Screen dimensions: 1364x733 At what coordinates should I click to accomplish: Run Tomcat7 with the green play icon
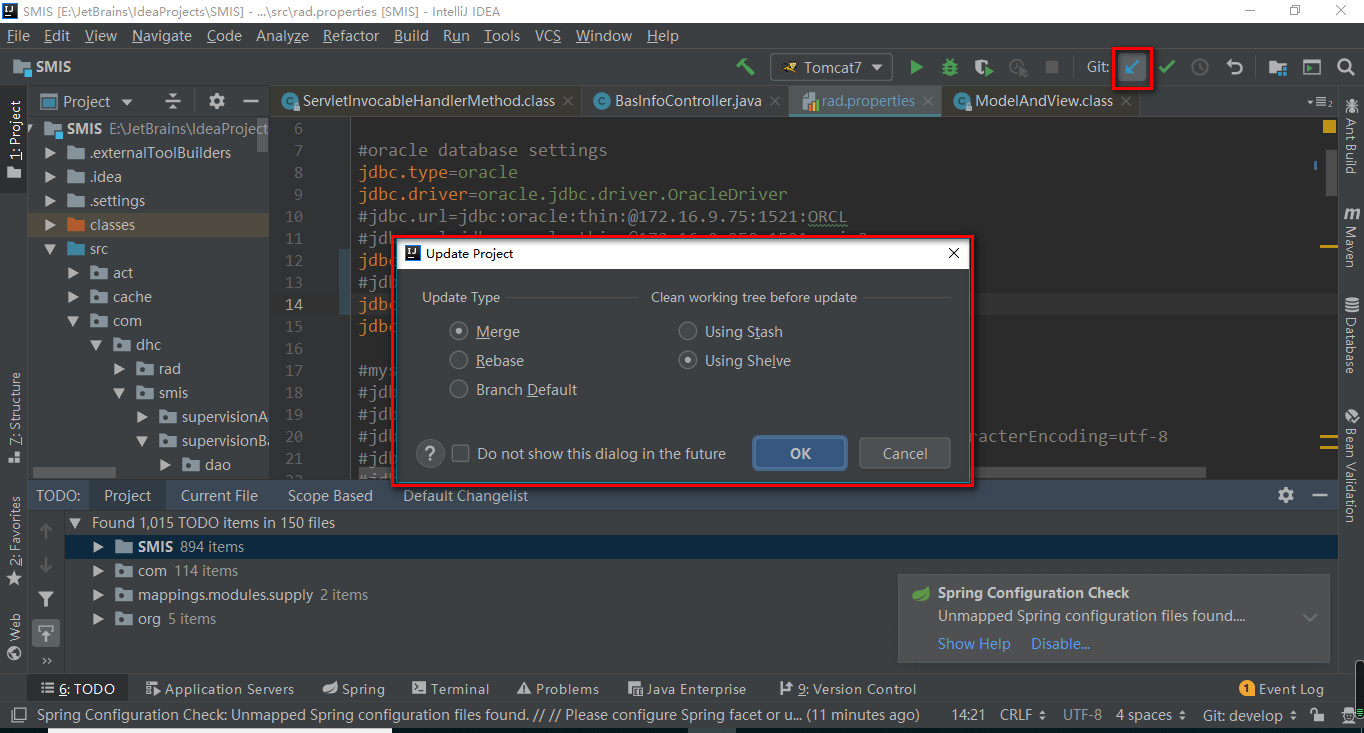coord(916,67)
